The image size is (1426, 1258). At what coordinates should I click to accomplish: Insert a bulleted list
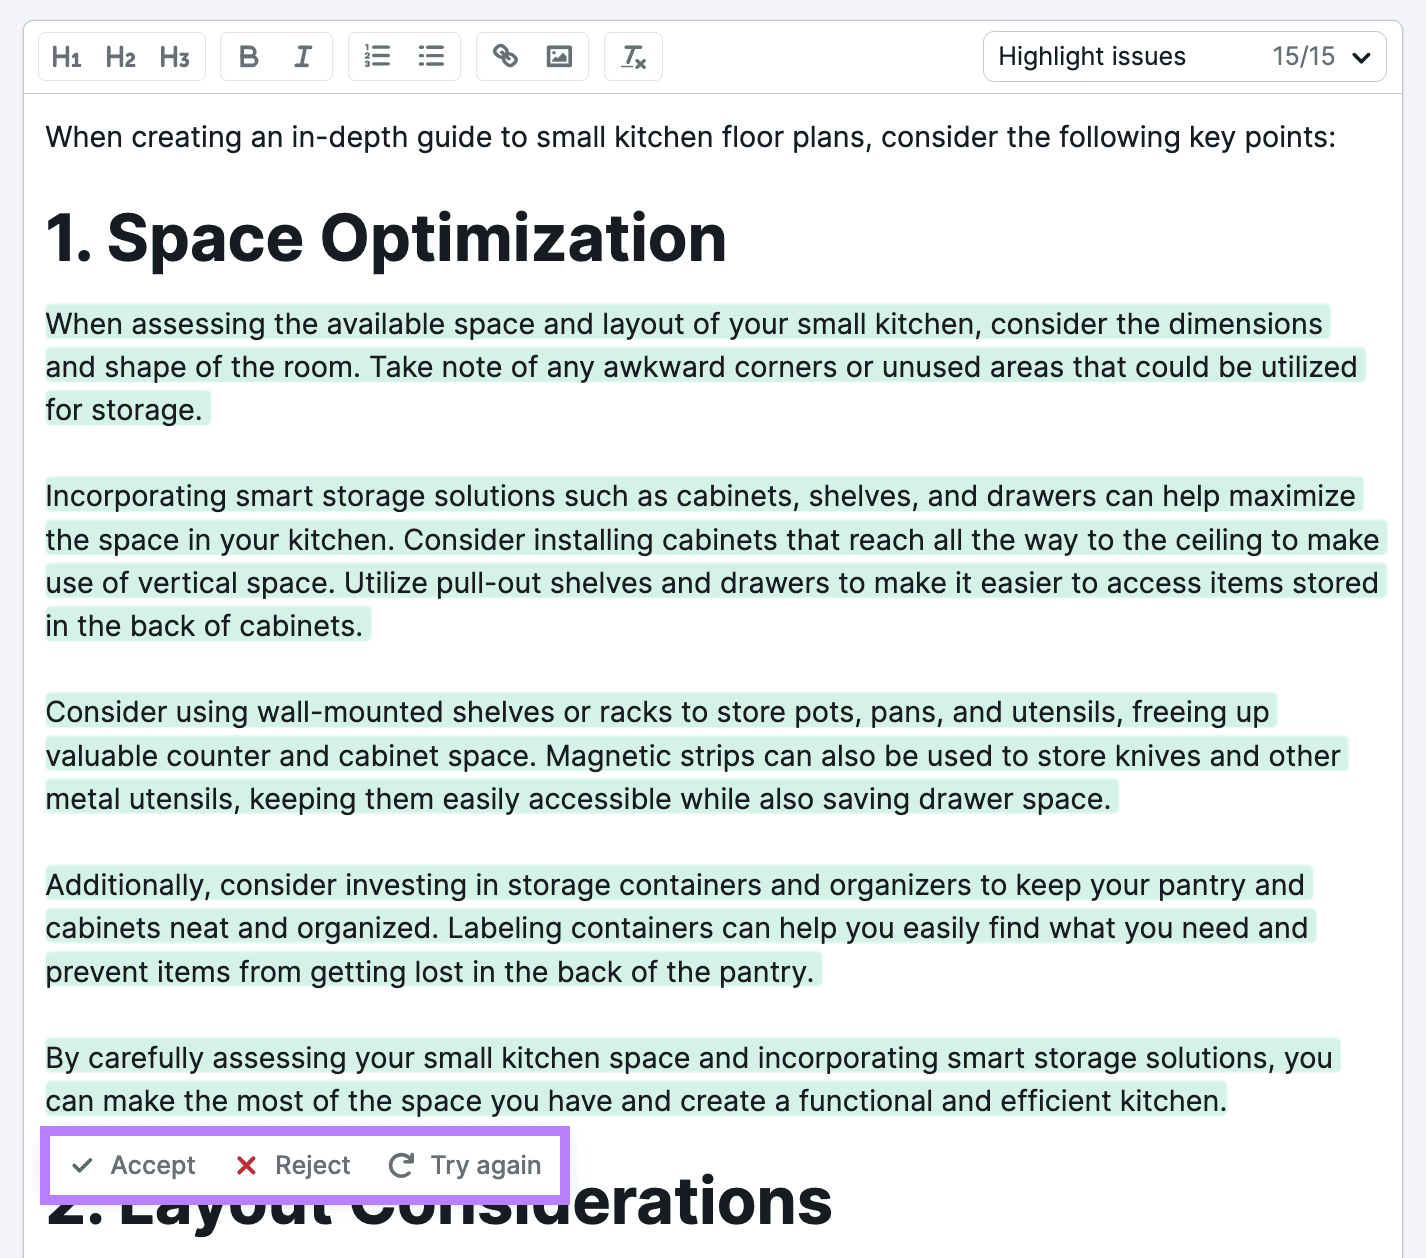pos(431,57)
